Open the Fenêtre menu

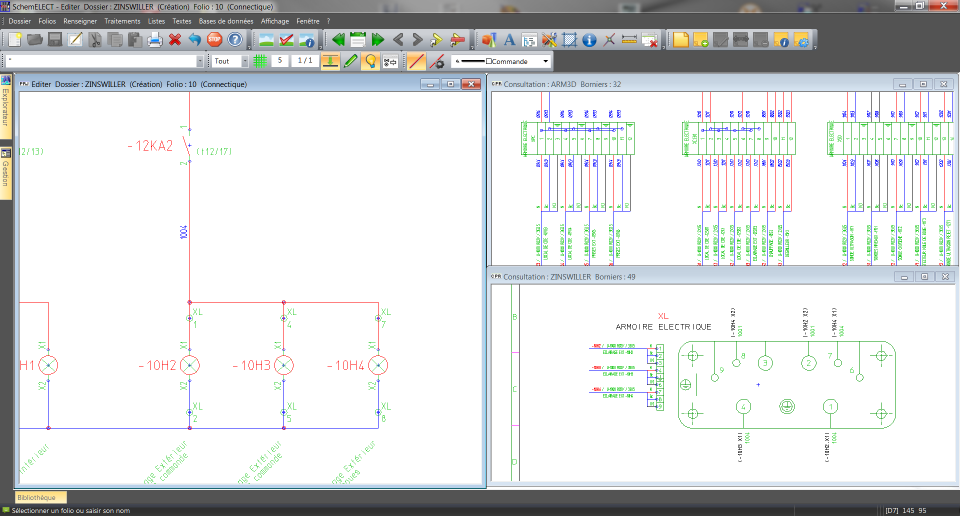(308, 21)
